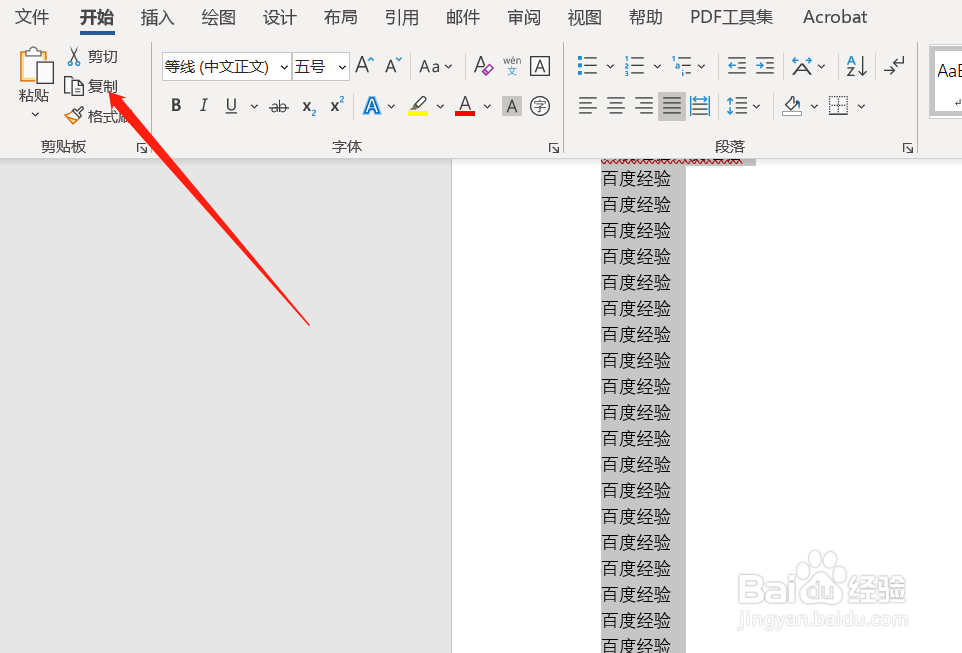Open the font name dropdown
The width and height of the screenshot is (962, 653).
[x=285, y=66]
